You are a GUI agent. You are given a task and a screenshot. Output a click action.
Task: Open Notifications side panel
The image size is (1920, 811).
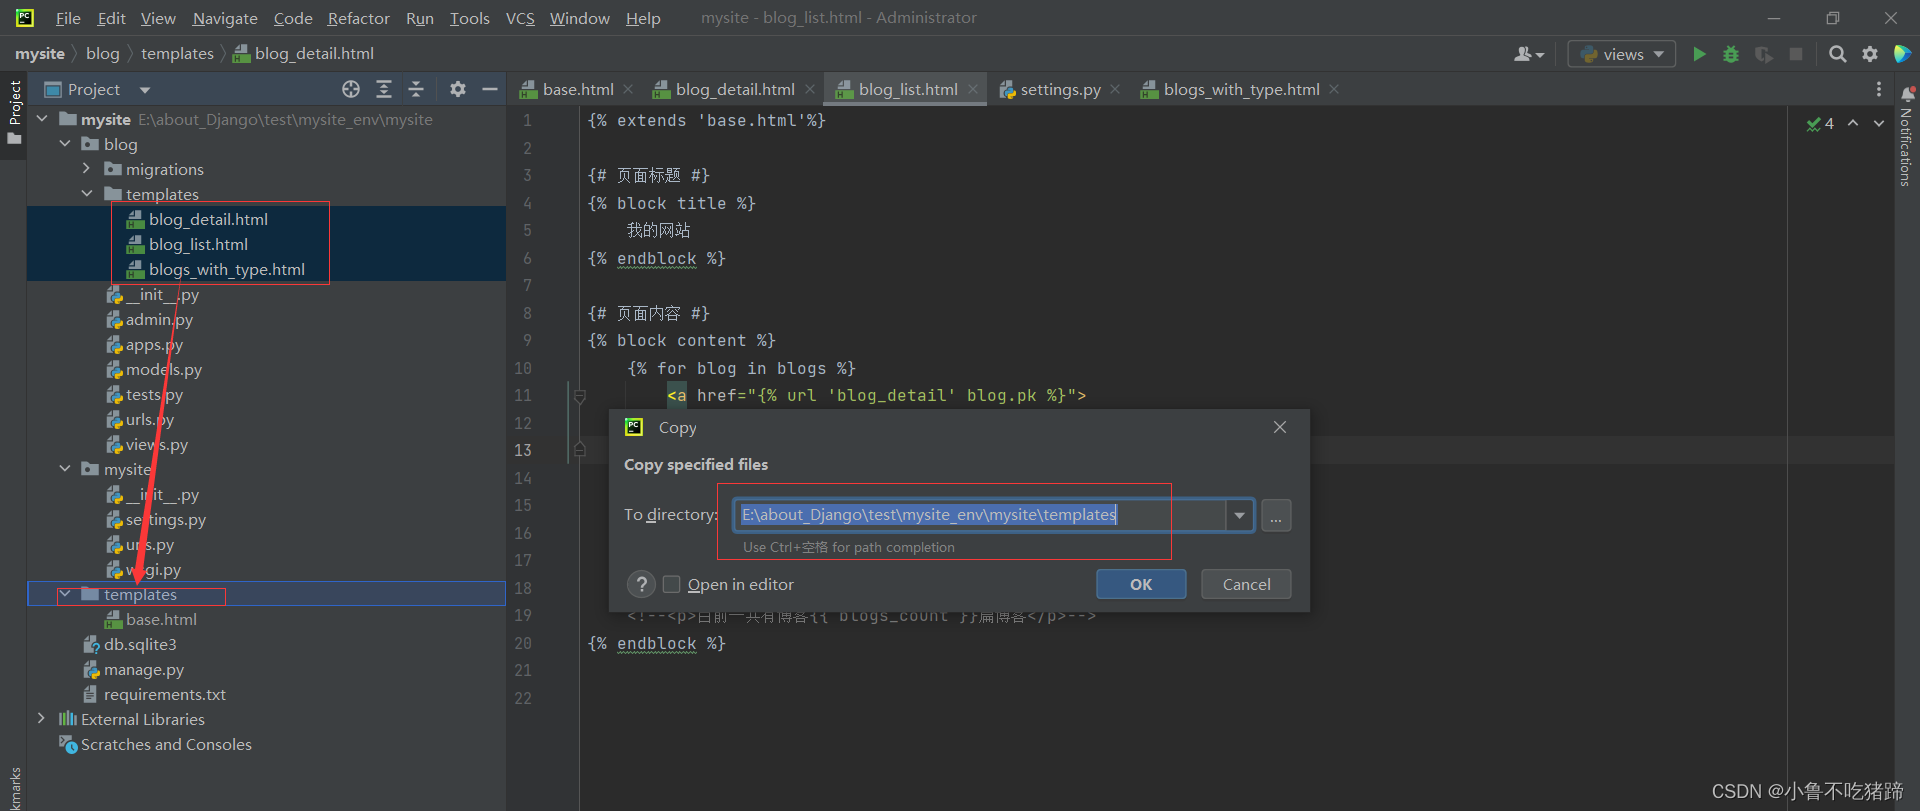(1906, 136)
